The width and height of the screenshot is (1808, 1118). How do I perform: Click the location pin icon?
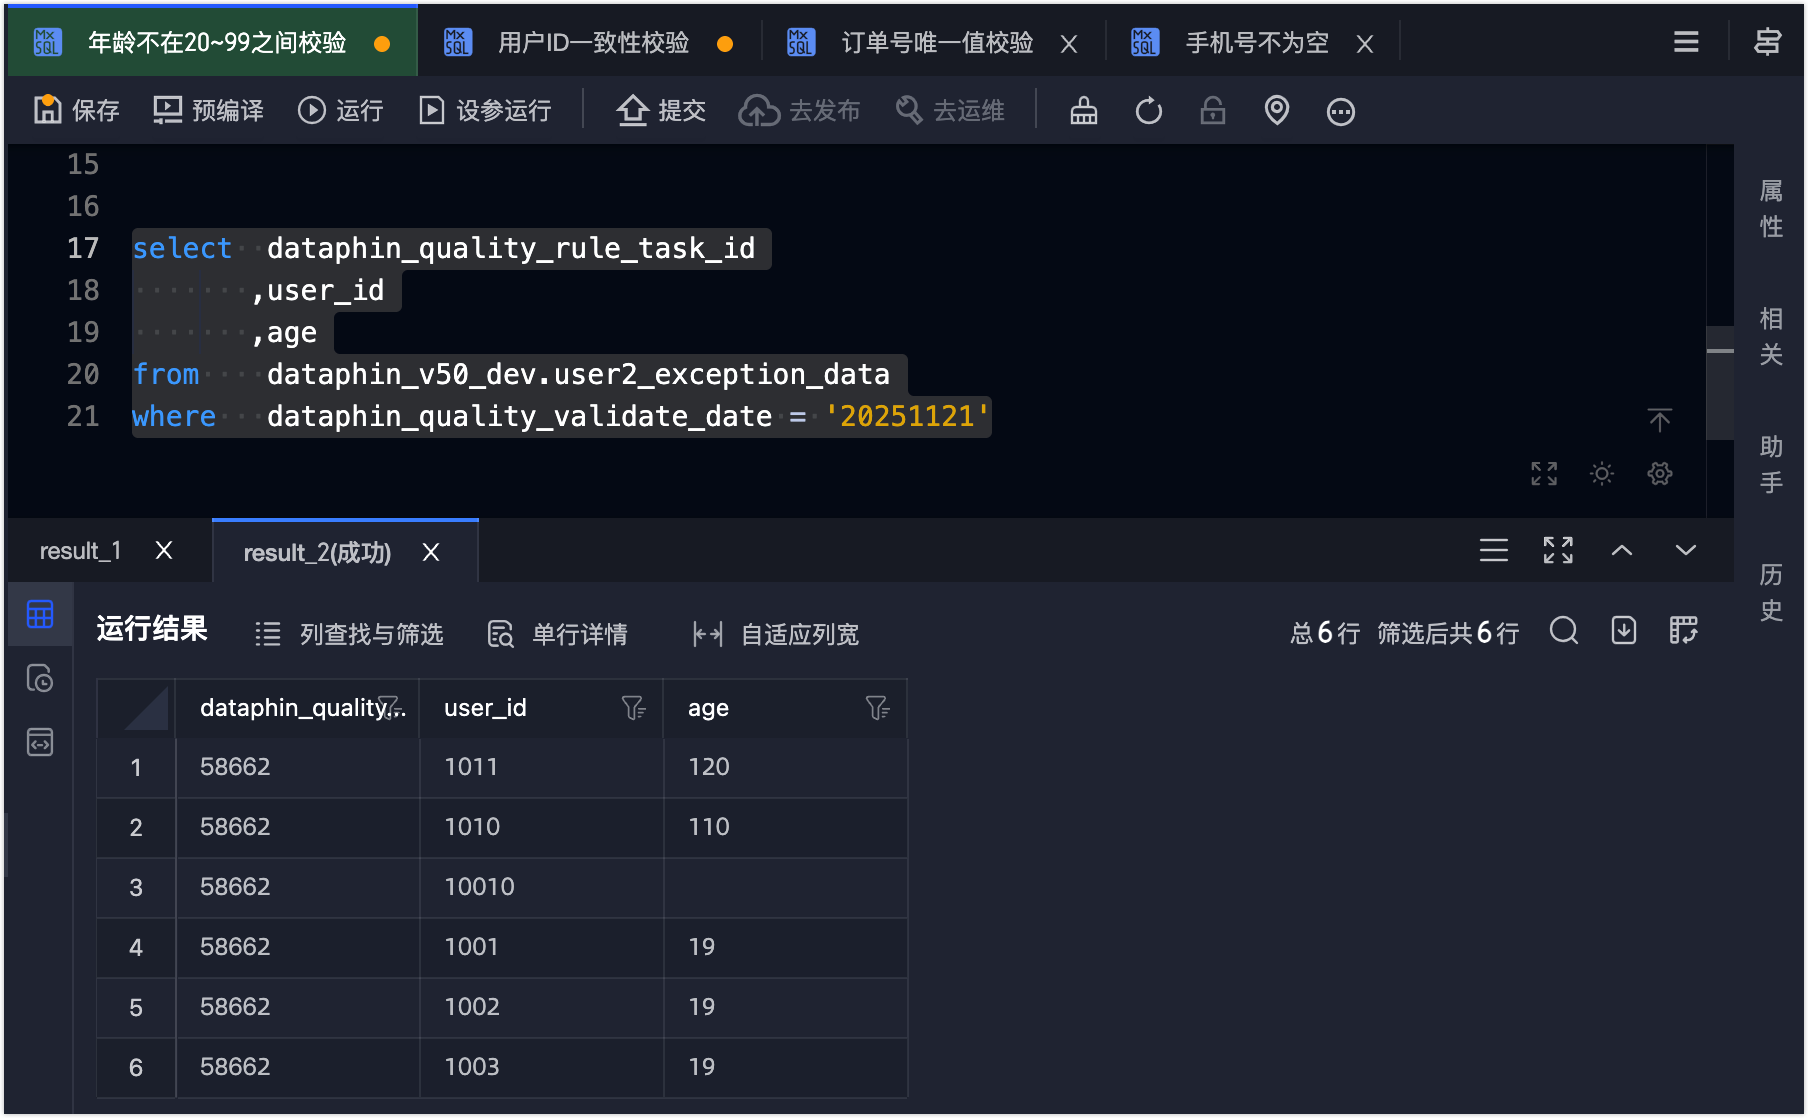[x=1277, y=110]
